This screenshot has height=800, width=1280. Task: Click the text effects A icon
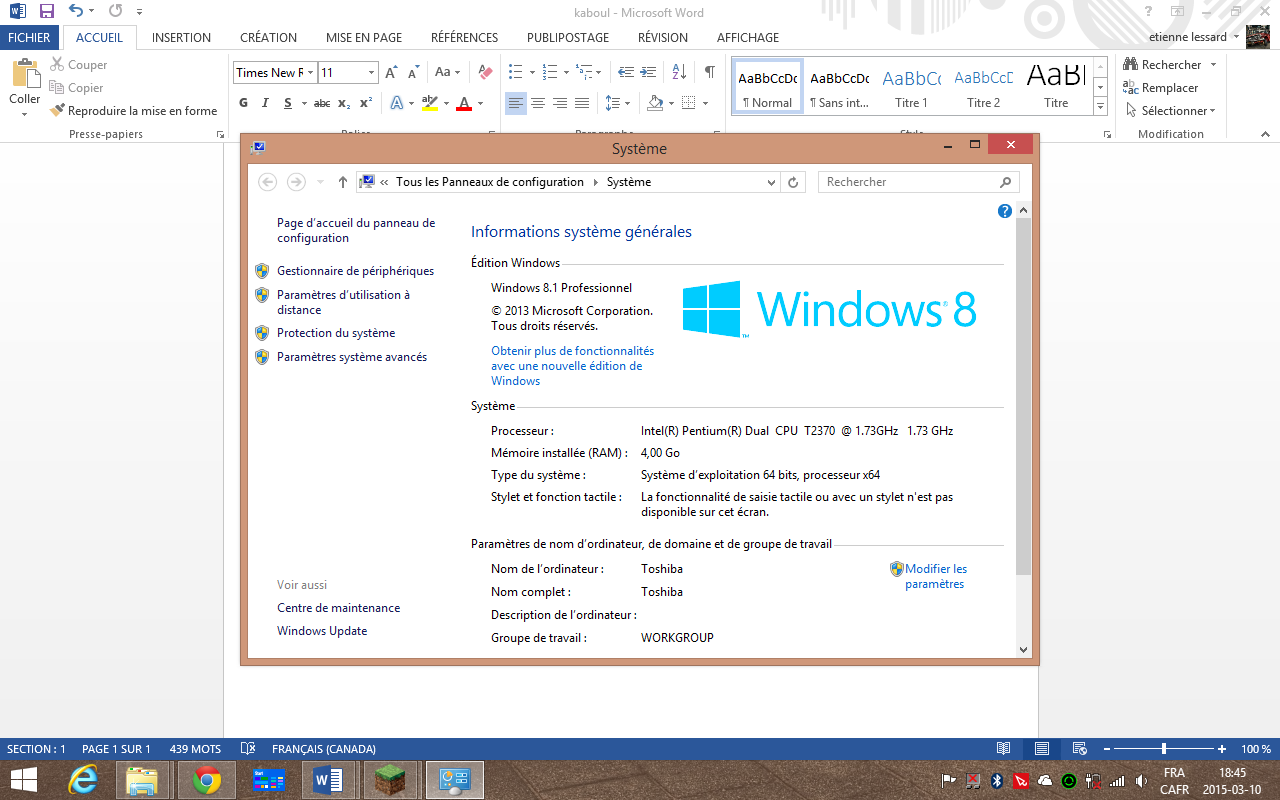click(397, 103)
